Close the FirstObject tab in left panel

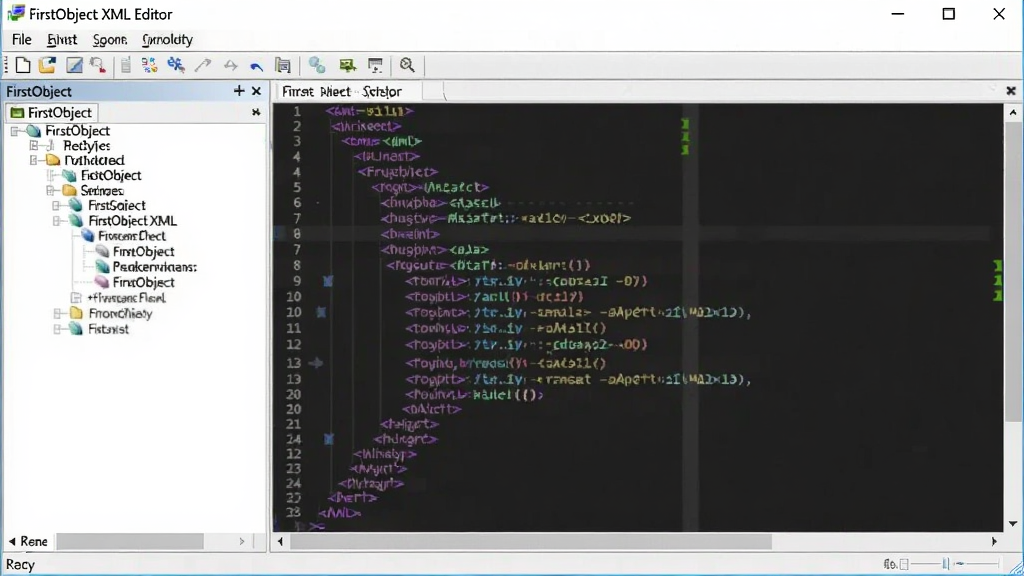pyautogui.click(x=256, y=112)
